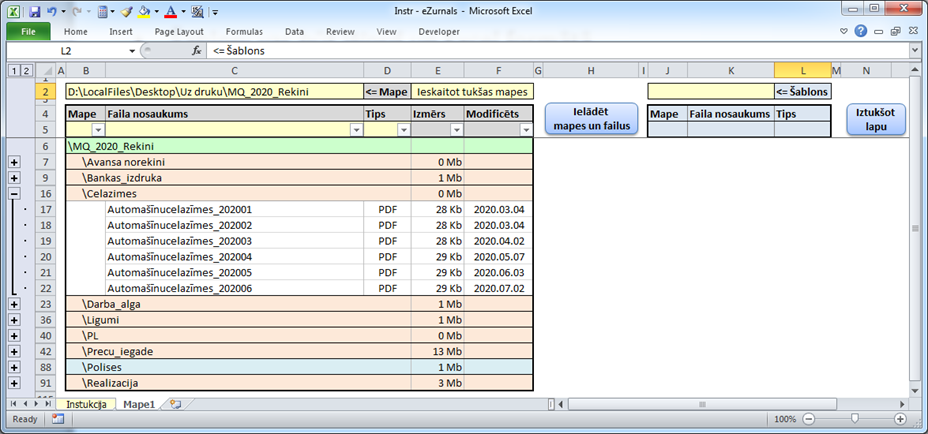Open the Font Color dropdown arrow

tap(183, 11)
